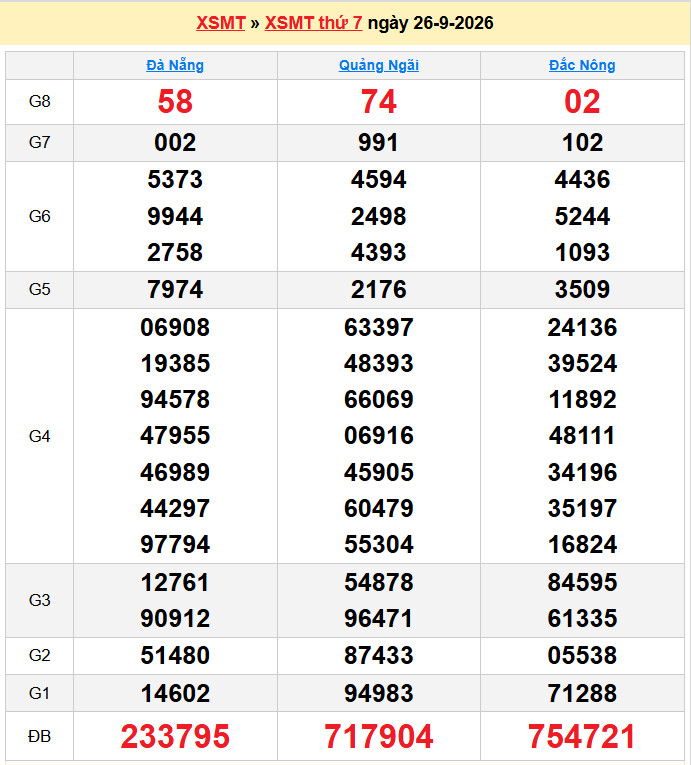Click the date text 26-9-2026
The width and height of the screenshot is (691, 765).
pyautogui.click(x=453, y=23)
